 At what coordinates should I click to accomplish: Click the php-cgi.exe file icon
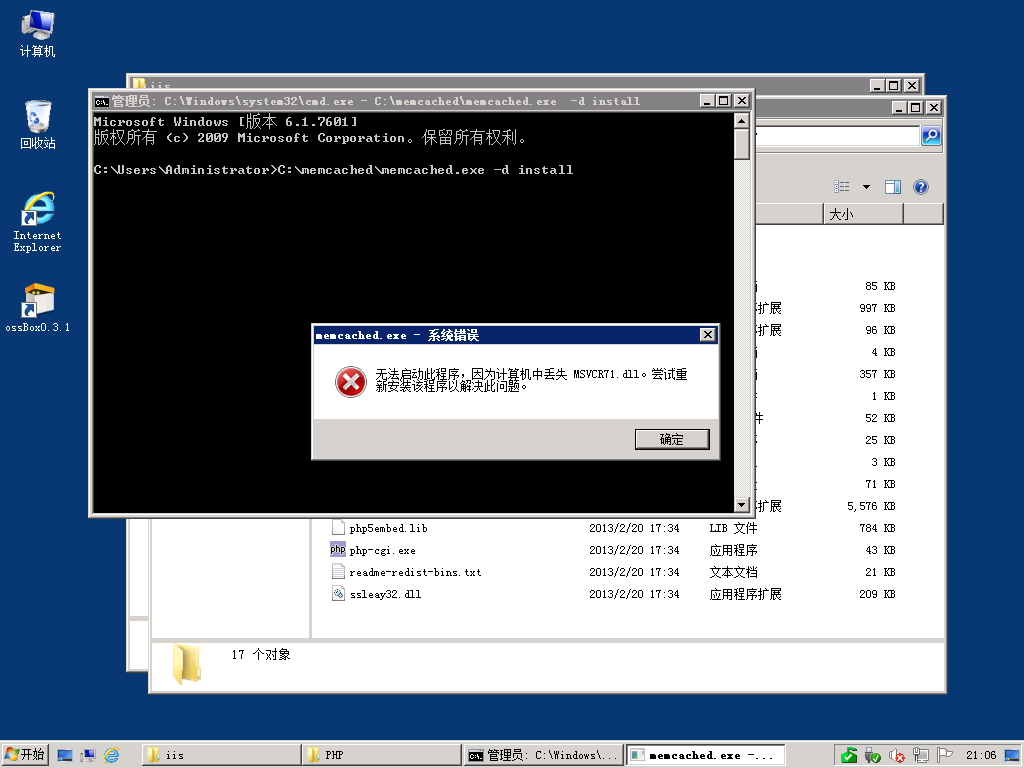click(338, 550)
